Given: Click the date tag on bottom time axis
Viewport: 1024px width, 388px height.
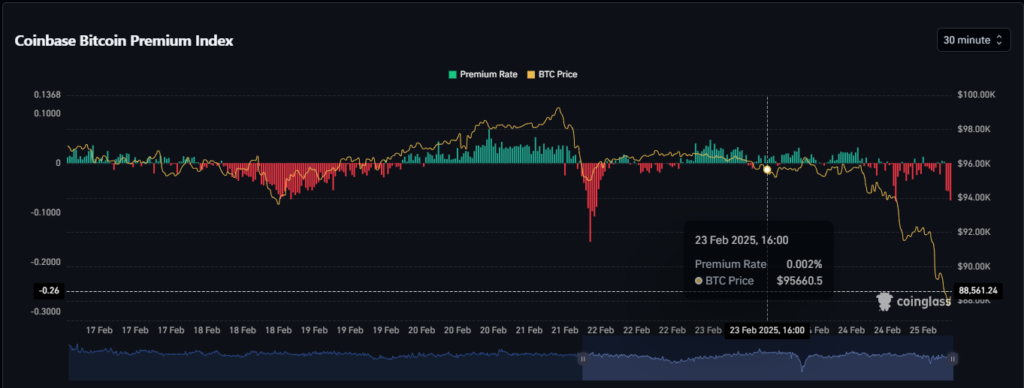Looking at the screenshot, I should [x=767, y=331].
